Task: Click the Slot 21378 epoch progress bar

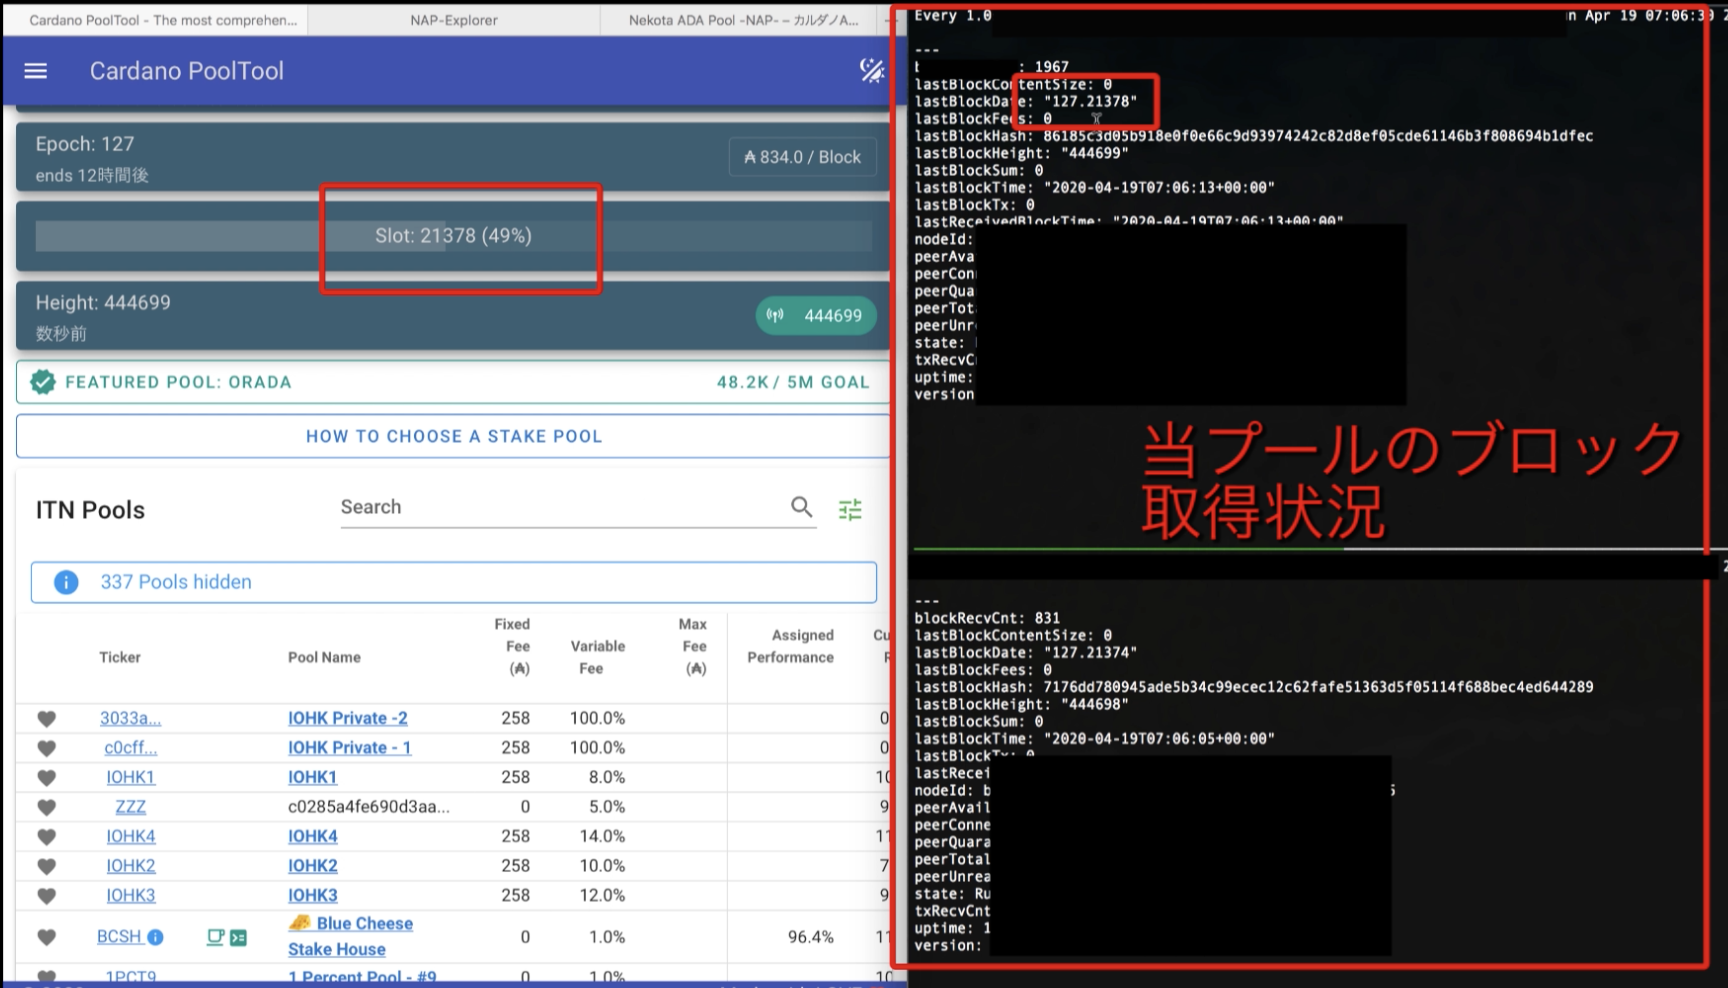Action: (x=453, y=236)
